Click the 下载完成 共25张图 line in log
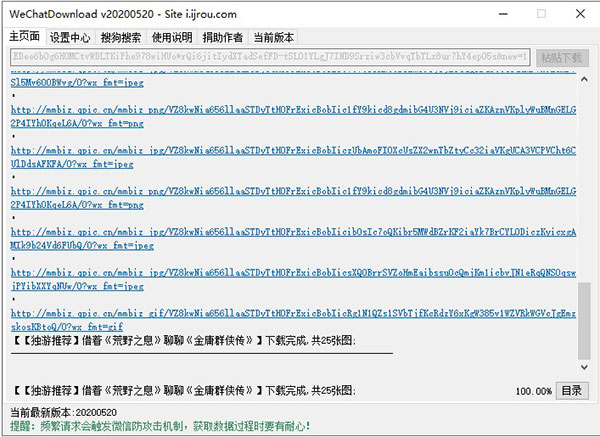The height and width of the screenshot is (437, 600). 184,340
